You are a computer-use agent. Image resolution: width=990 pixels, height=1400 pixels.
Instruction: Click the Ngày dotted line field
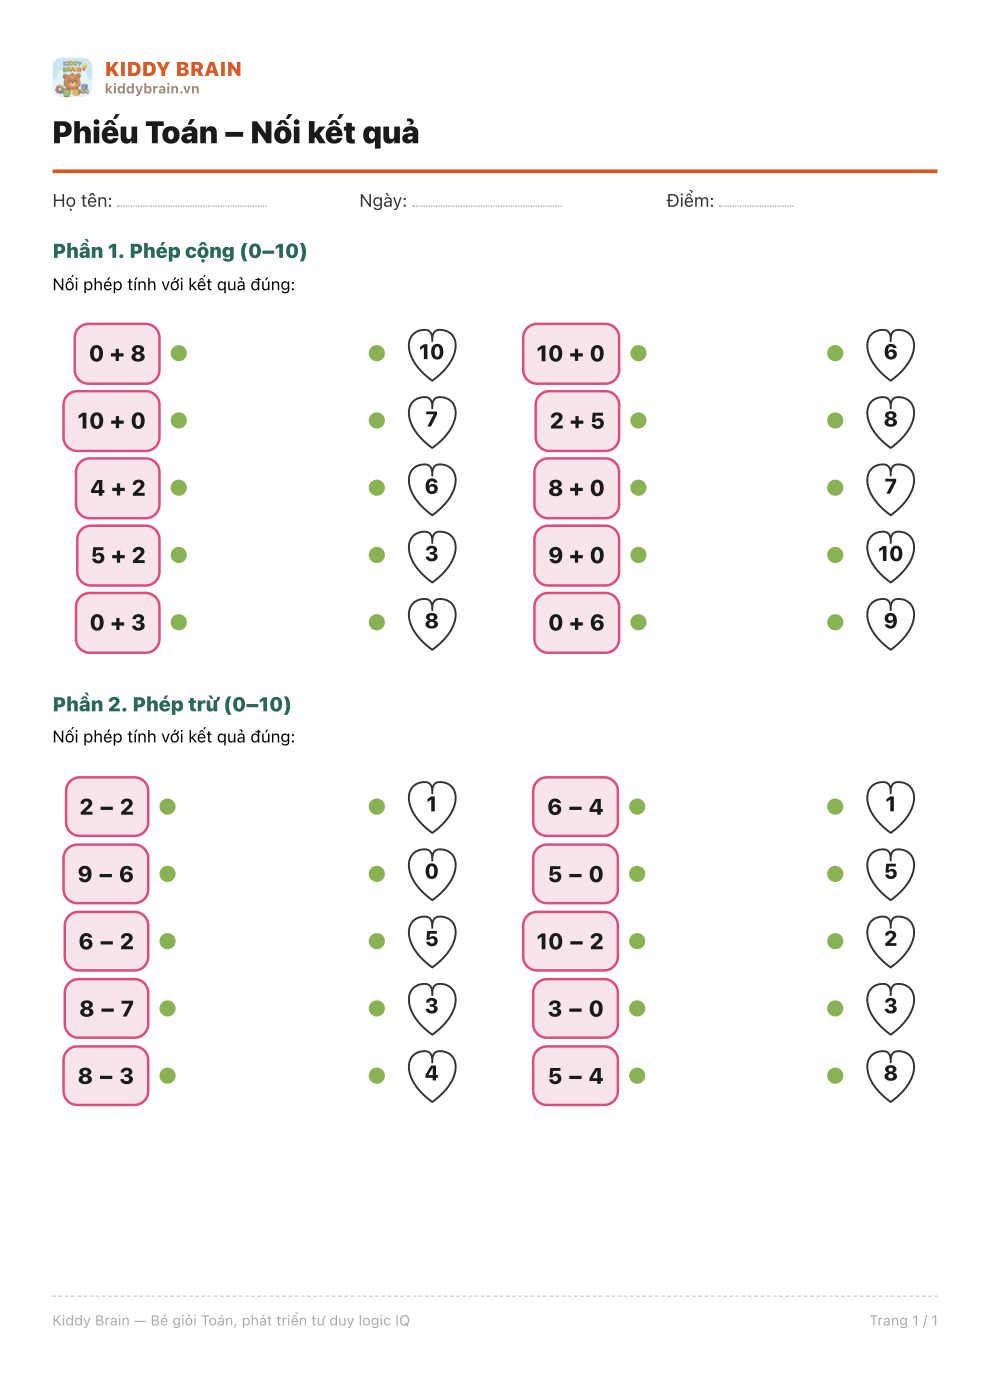click(487, 203)
